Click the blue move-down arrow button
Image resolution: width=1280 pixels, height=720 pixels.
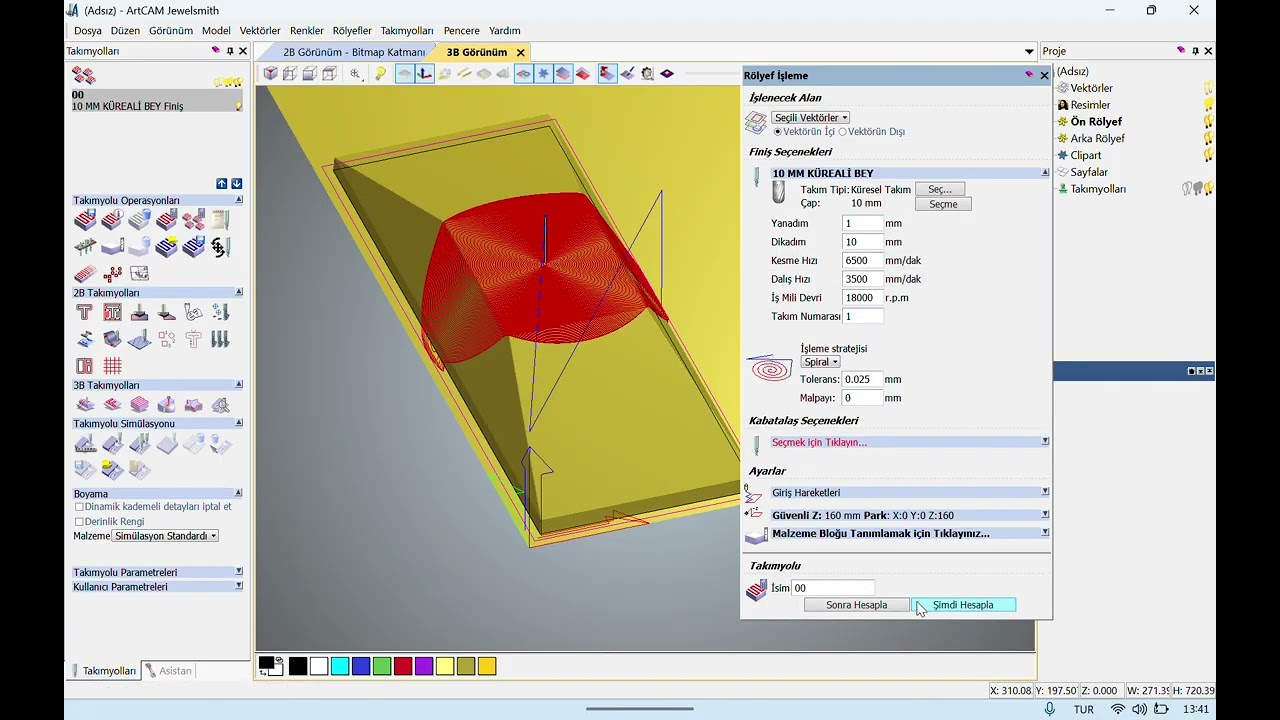[237, 183]
